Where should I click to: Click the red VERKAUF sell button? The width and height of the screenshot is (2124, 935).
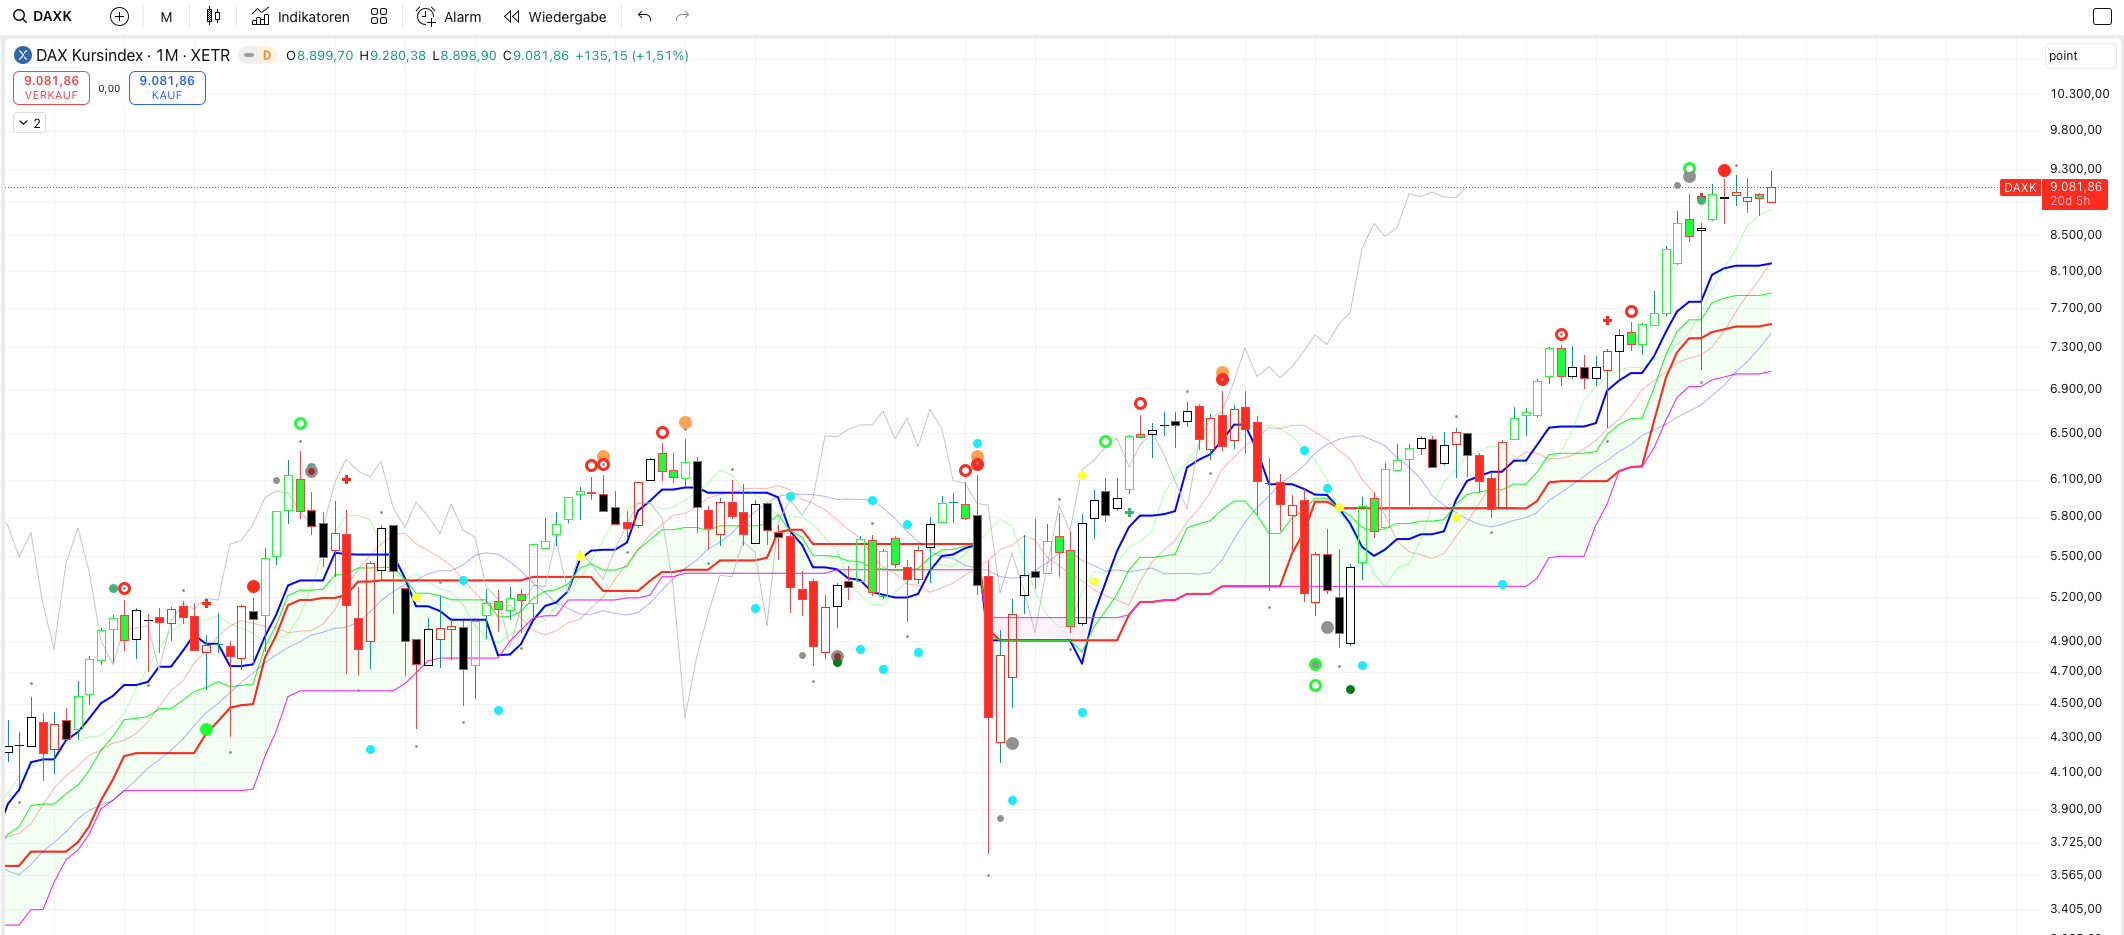pos(51,88)
